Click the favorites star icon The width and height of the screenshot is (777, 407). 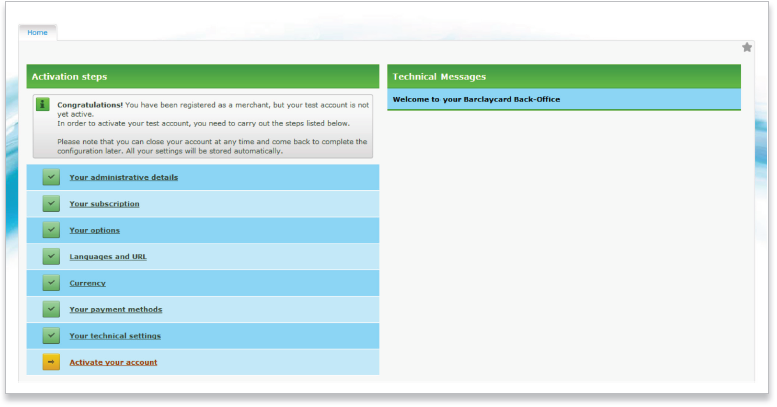click(747, 47)
